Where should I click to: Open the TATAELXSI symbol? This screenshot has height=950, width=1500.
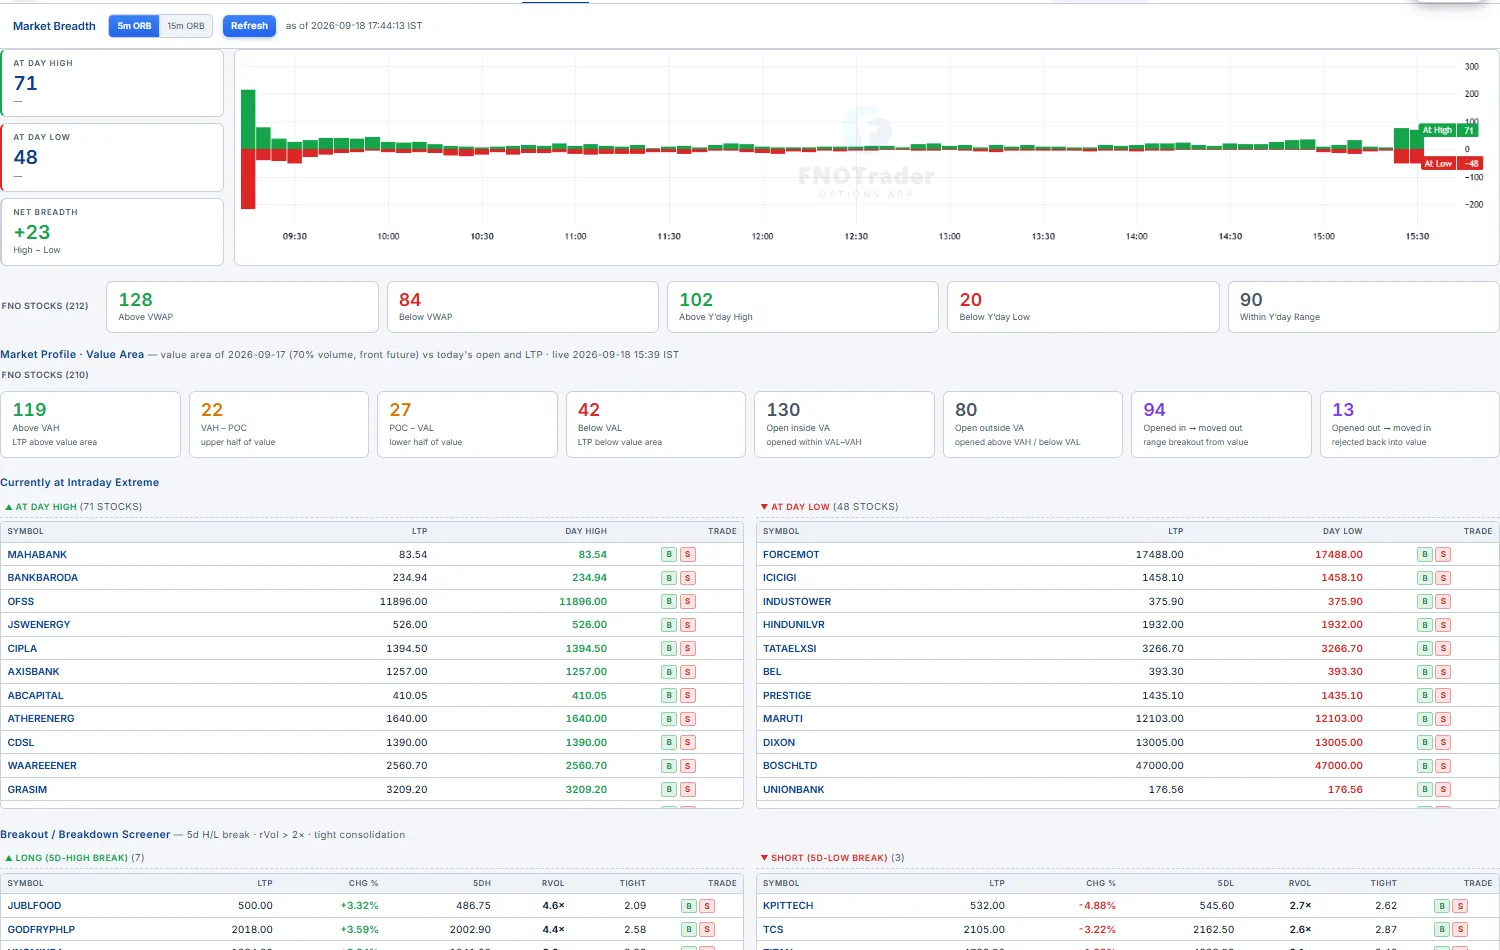coord(790,649)
